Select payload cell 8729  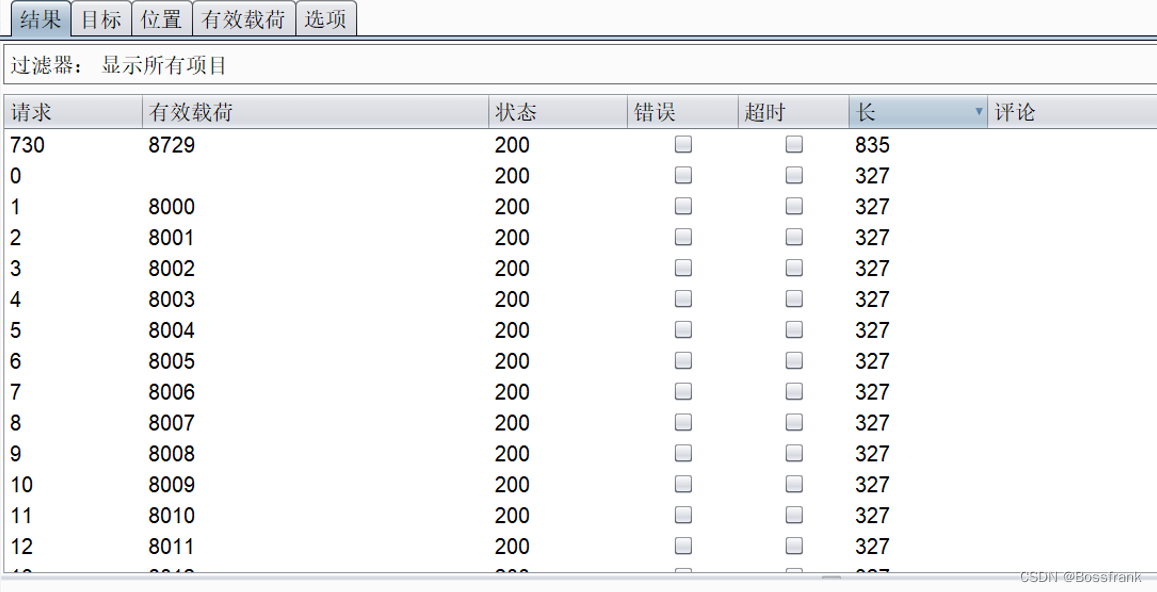171,145
